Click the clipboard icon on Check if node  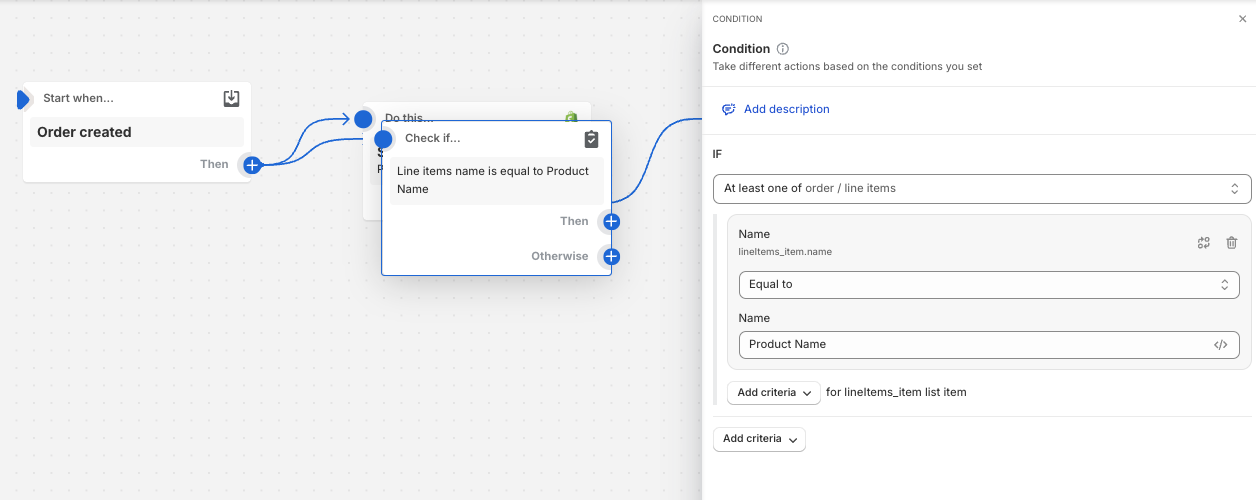[591, 138]
